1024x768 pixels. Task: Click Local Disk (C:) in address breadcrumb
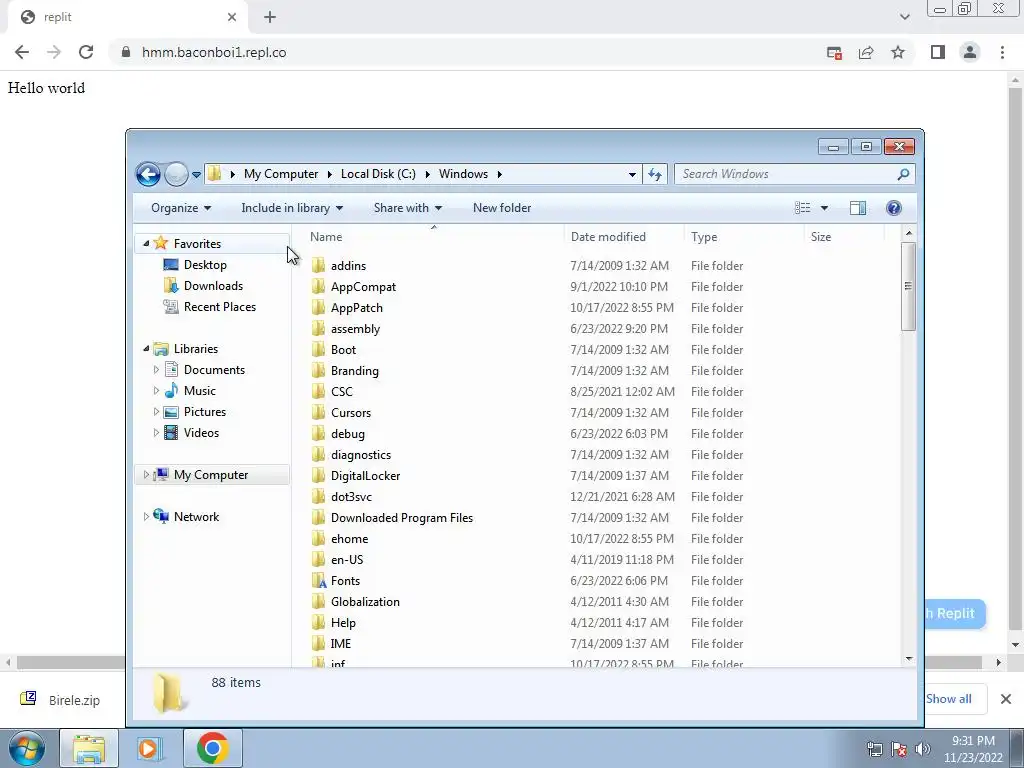(378, 174)
